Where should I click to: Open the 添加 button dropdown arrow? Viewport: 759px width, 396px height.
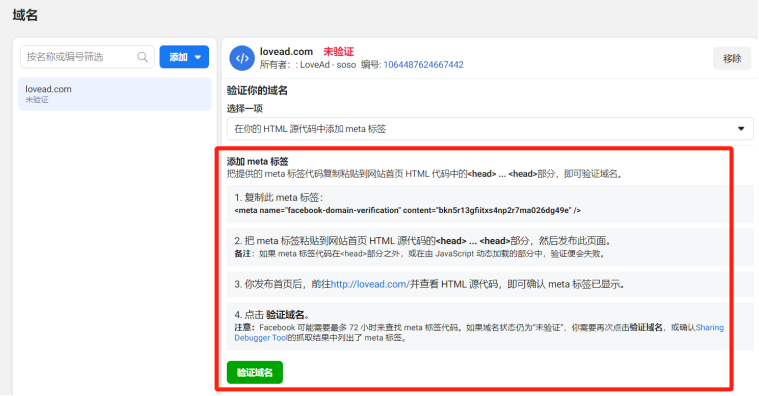coord(198,57)
